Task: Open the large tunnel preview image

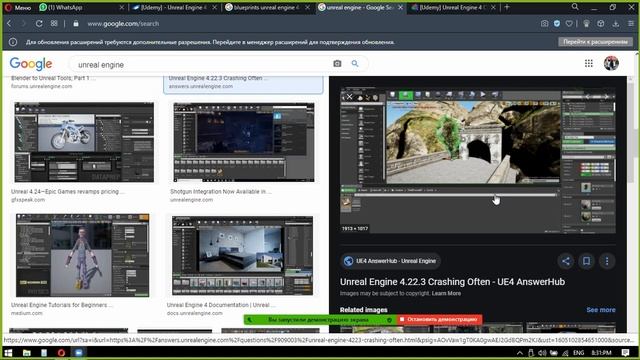Action: pos(478,161)
